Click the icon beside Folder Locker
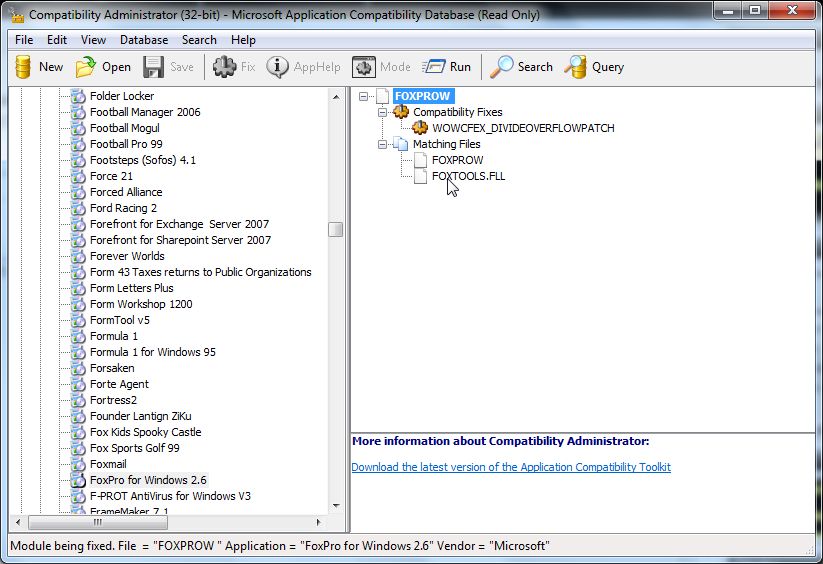823x564 pixels. [78, 96]
